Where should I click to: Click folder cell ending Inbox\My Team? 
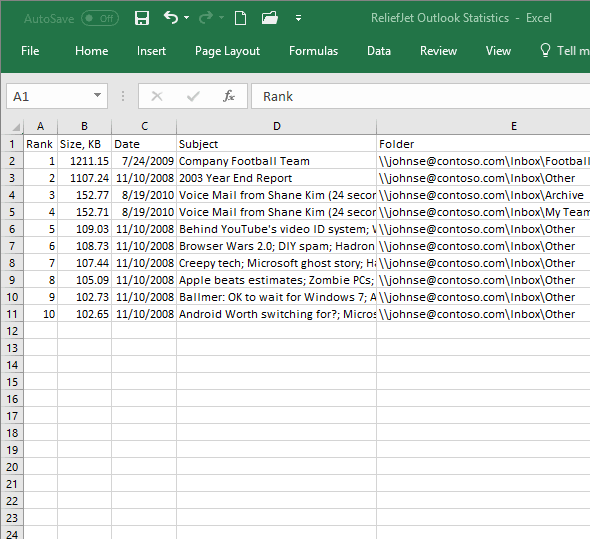[483, 212]
